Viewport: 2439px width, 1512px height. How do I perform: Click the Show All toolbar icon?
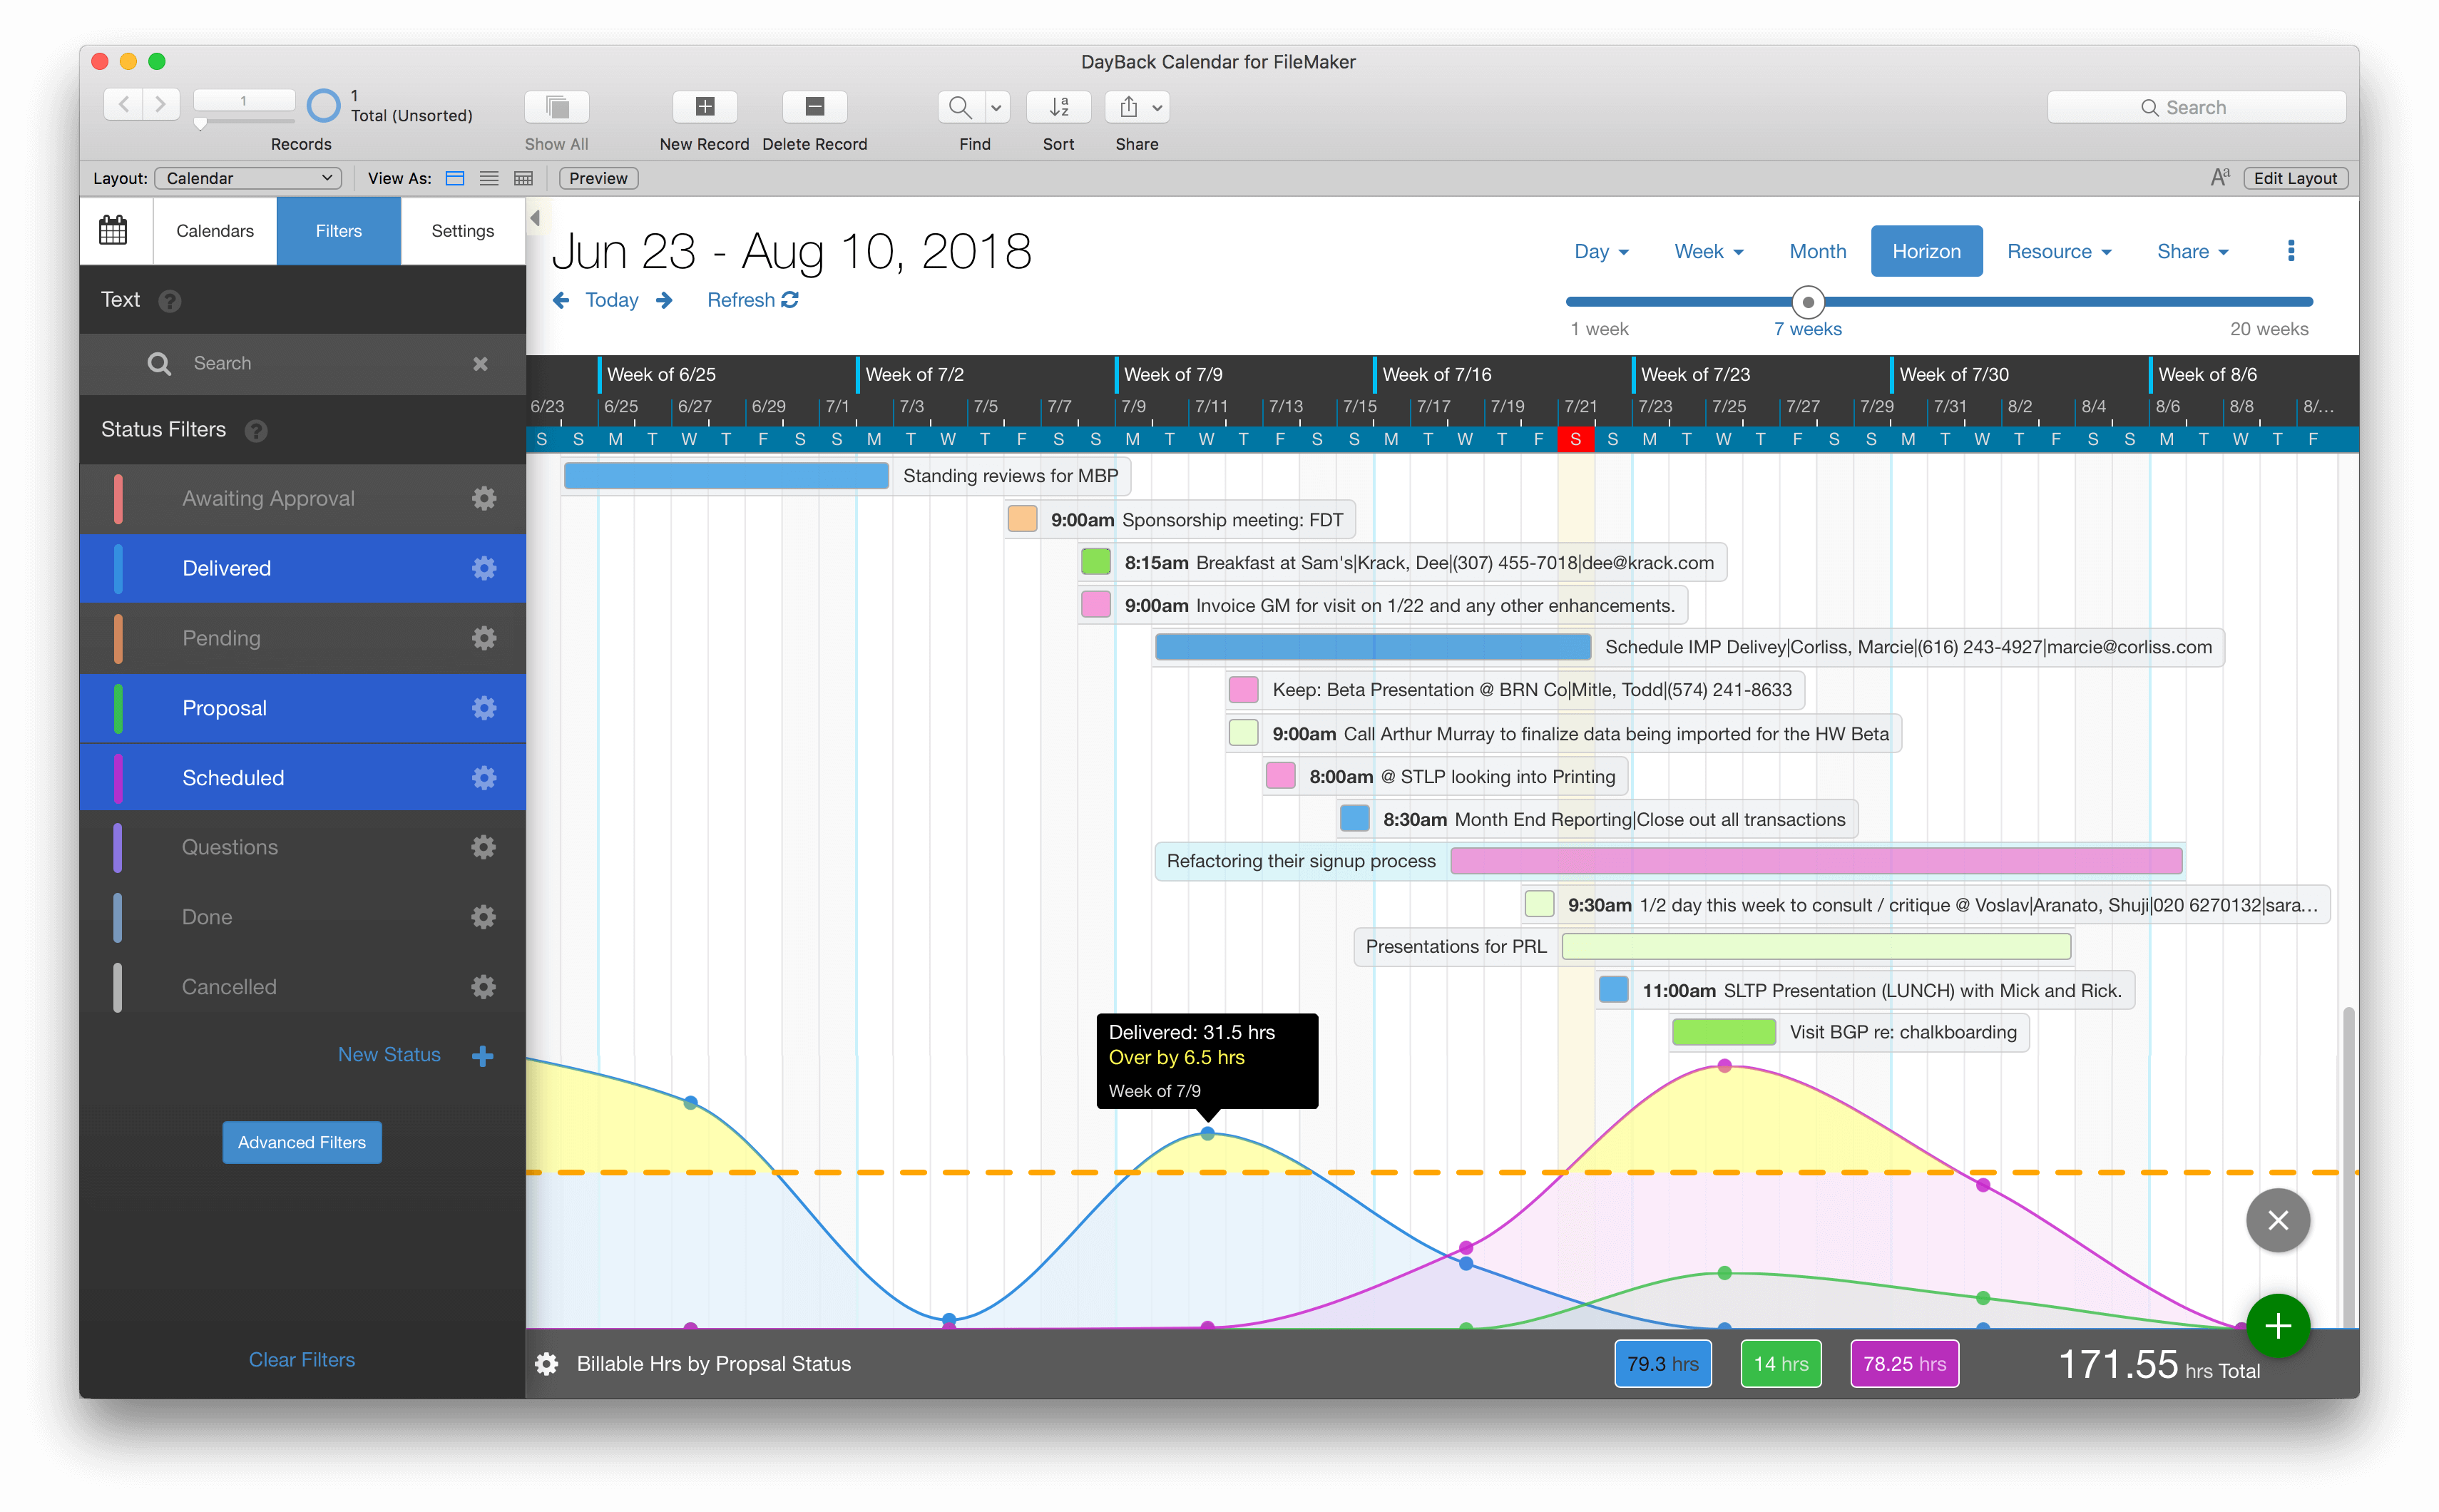pos(557,107)
